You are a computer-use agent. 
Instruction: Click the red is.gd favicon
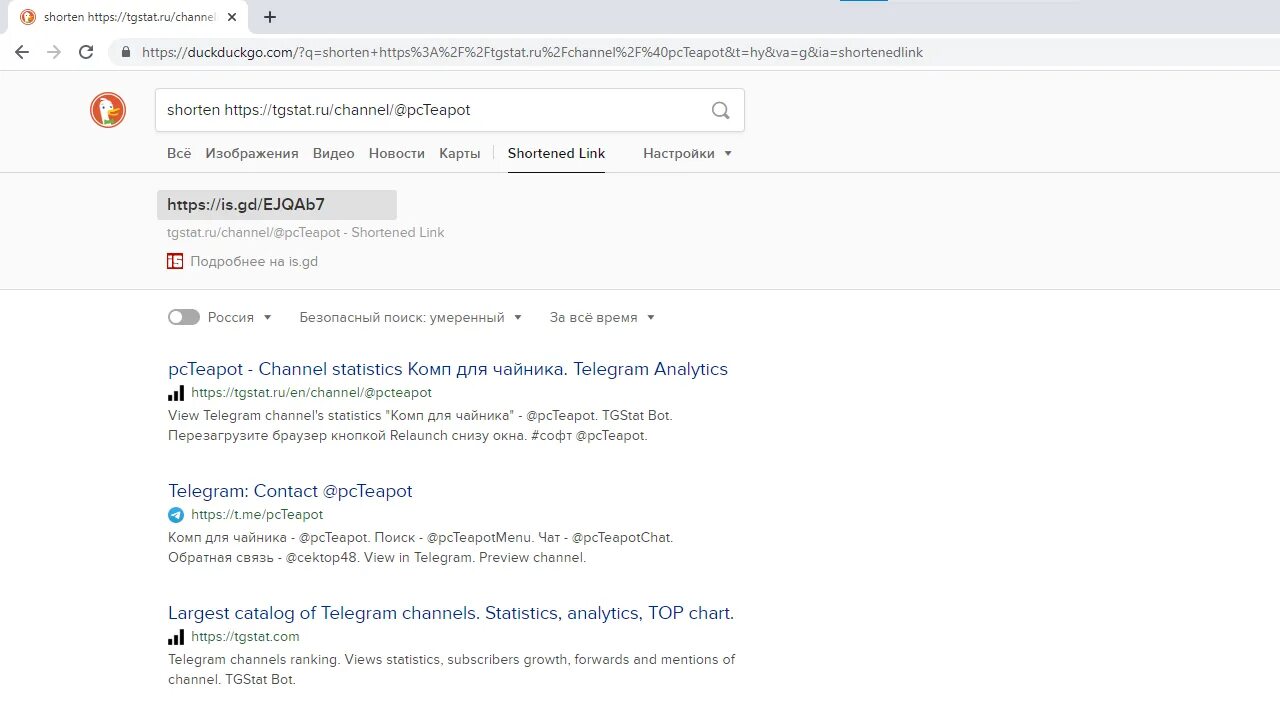coord(175,261)
